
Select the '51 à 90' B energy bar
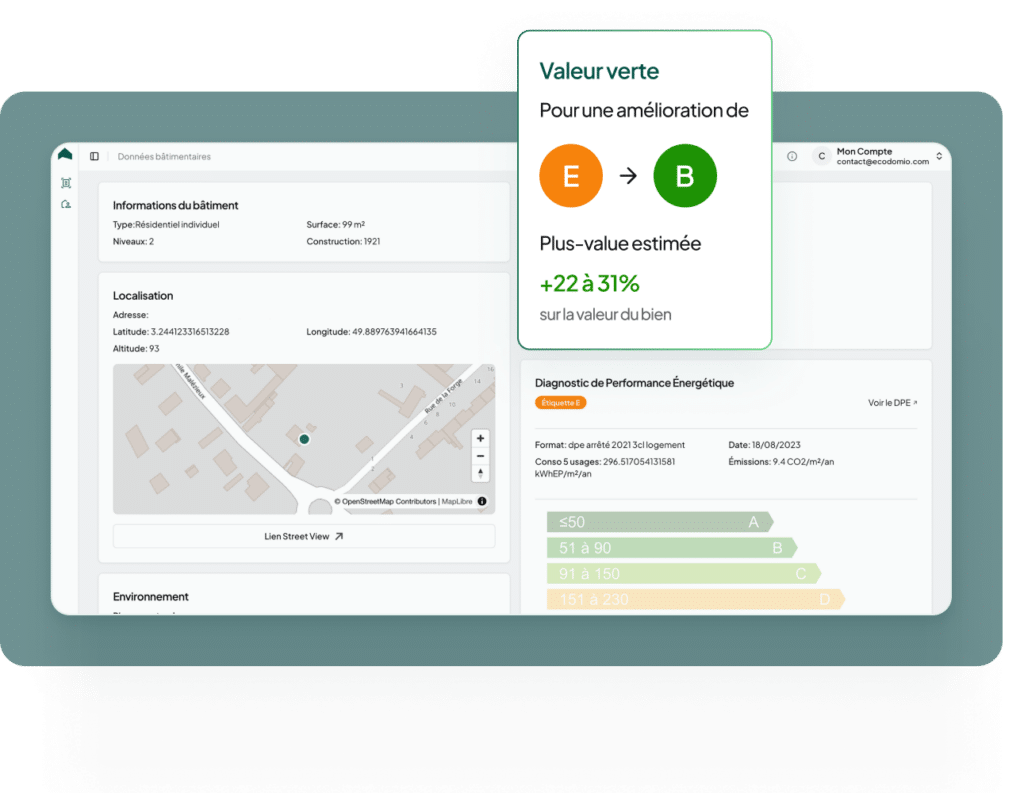coord(670,548)
